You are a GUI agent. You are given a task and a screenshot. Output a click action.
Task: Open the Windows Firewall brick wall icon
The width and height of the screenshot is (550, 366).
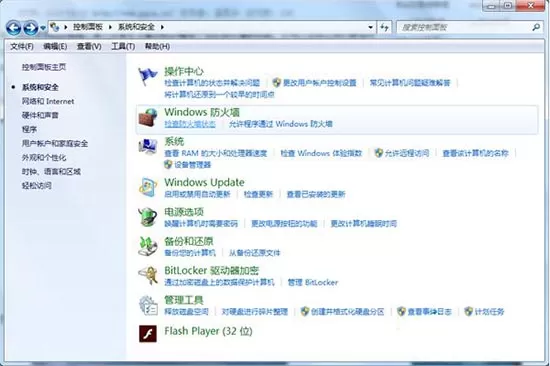point(148,117)
